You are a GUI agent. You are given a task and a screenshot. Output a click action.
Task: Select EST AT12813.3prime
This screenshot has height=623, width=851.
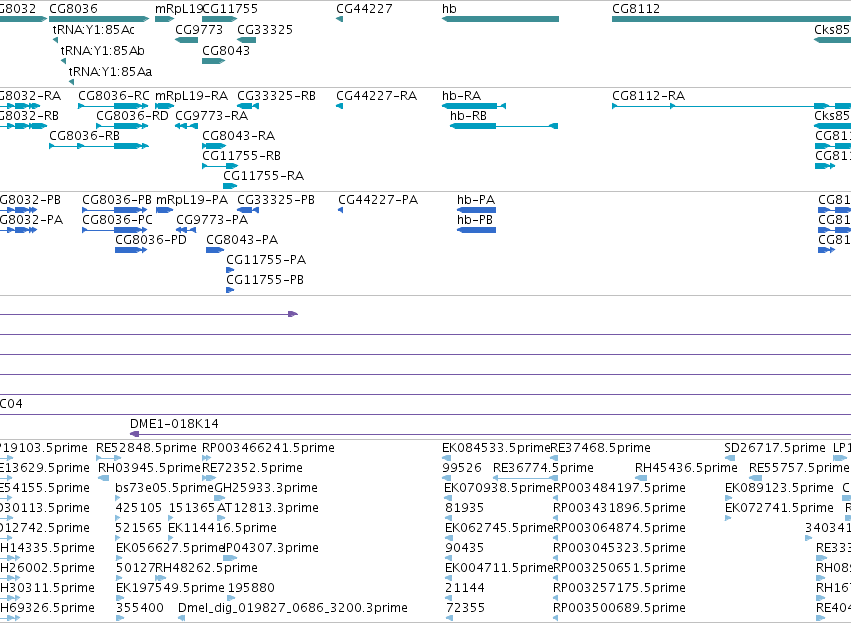(x=268, y=508)
